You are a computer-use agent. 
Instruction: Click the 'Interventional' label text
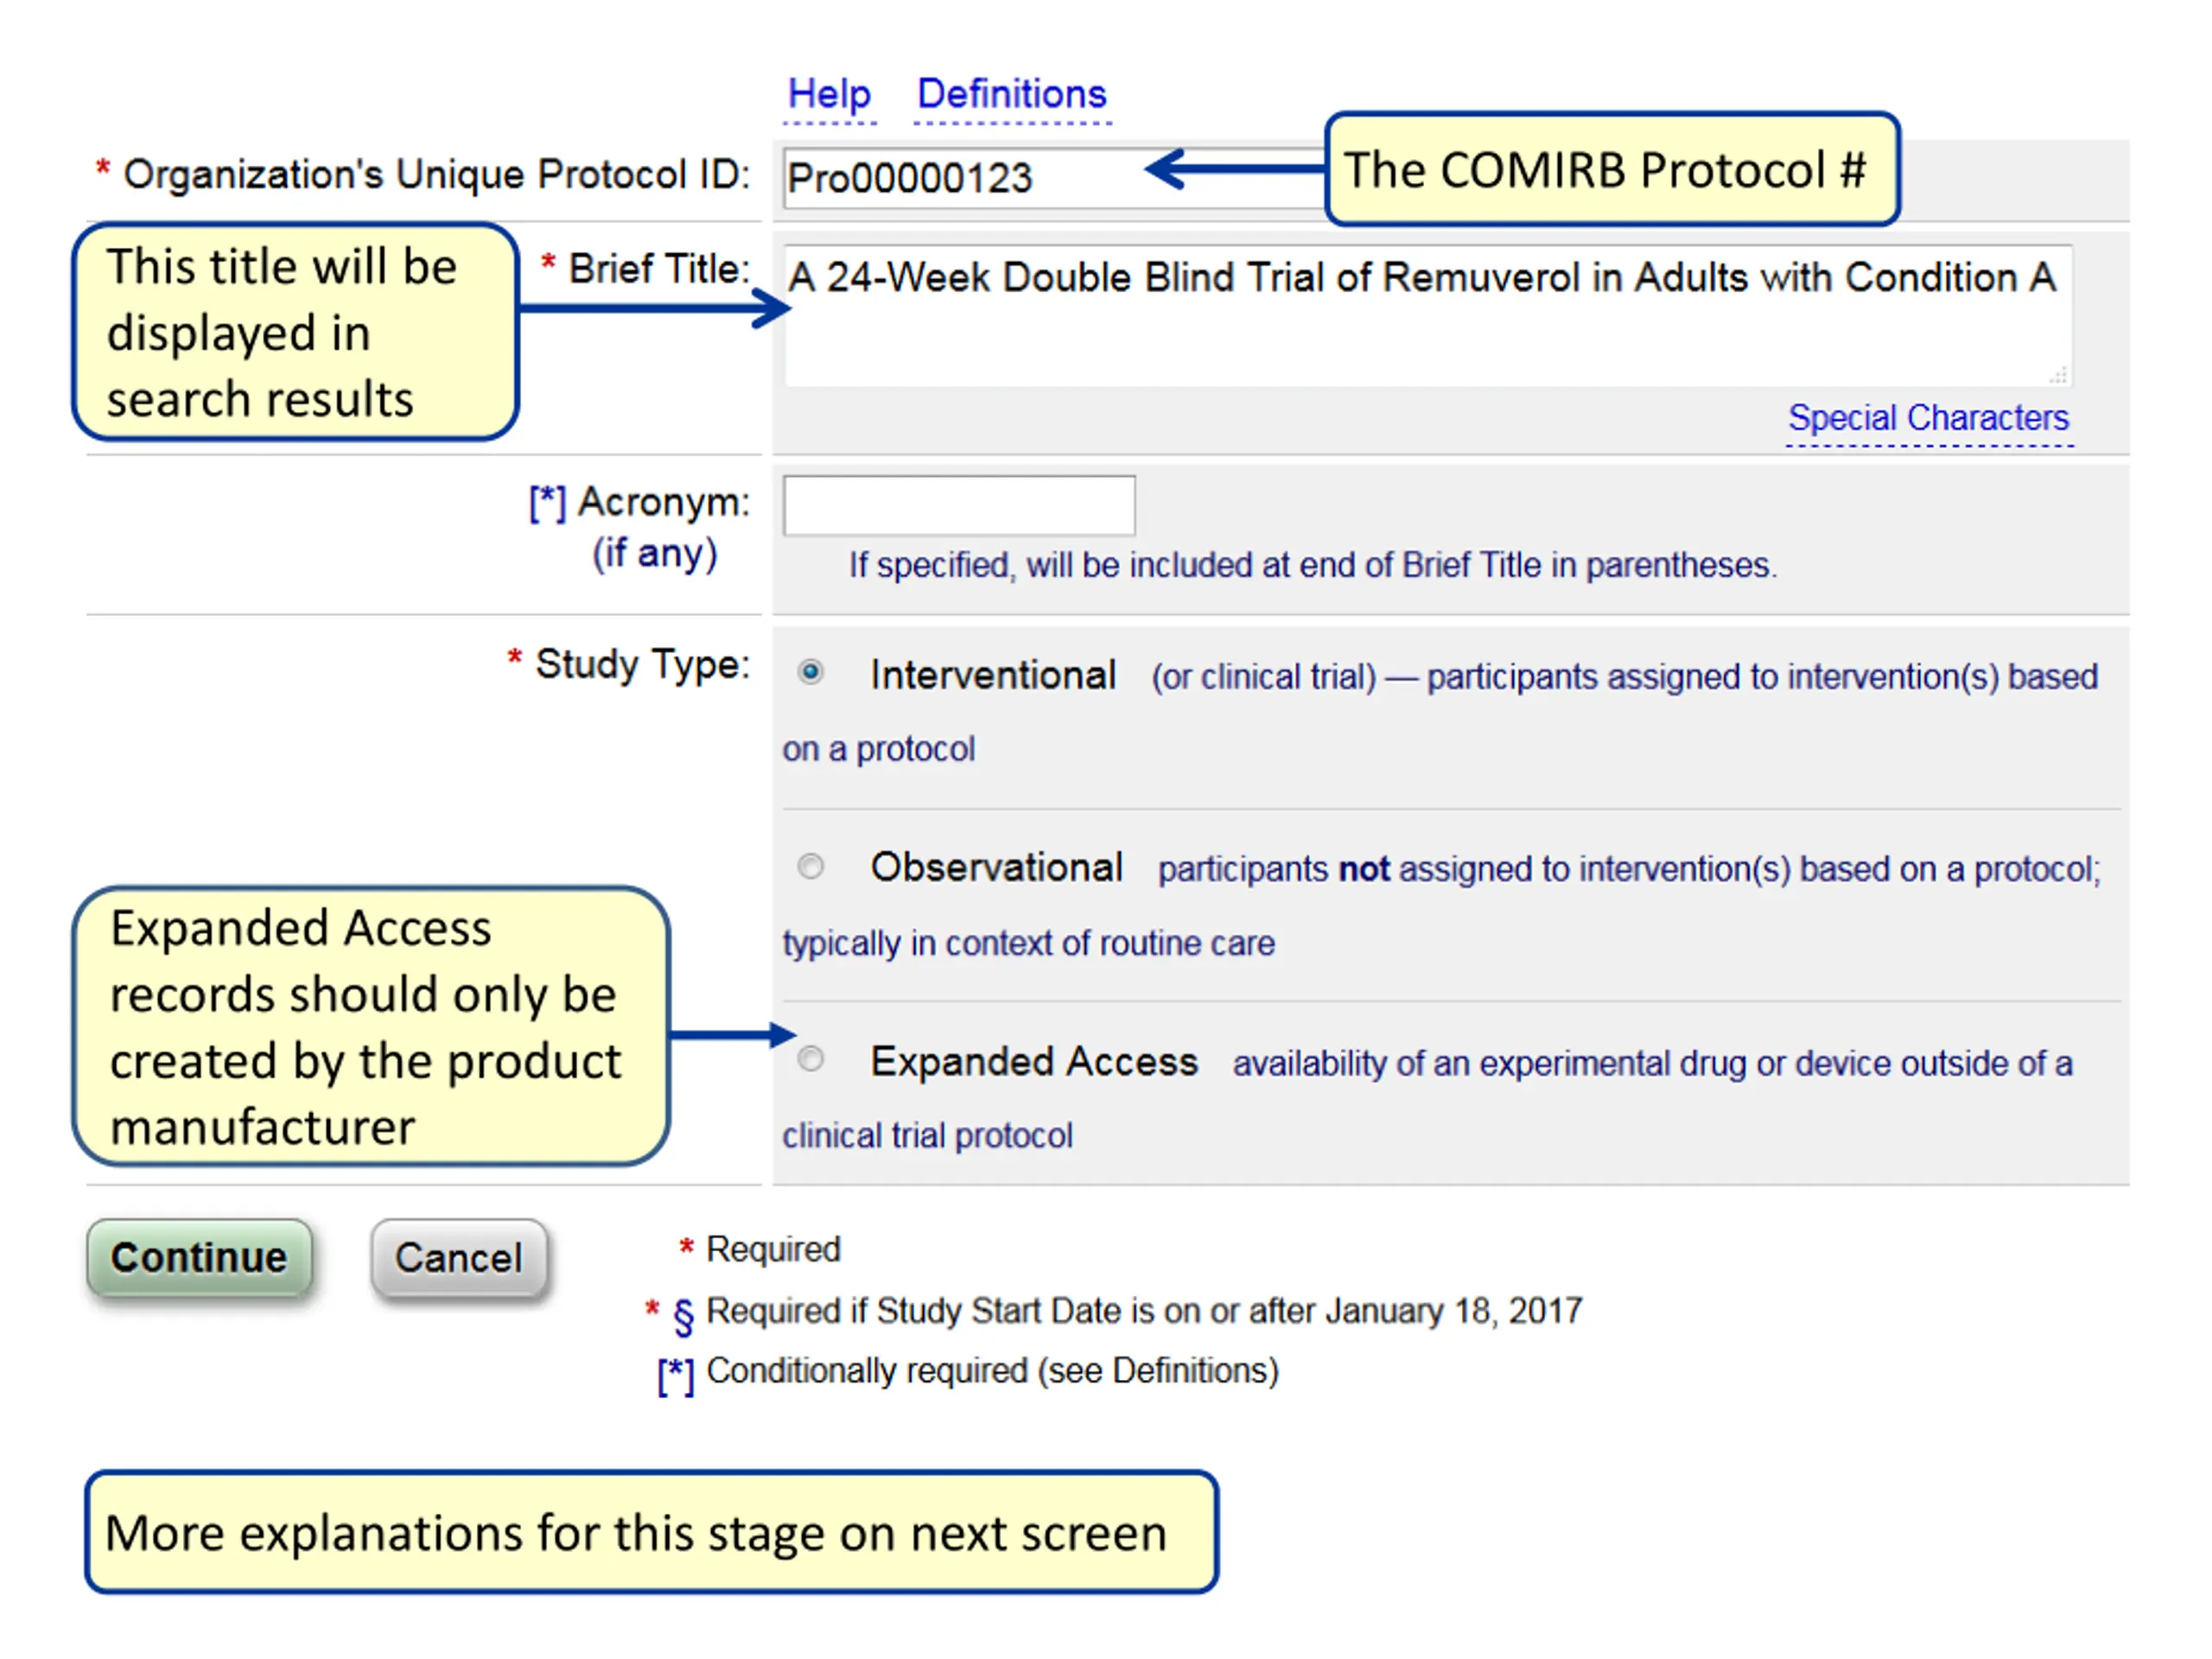point(993,676)
